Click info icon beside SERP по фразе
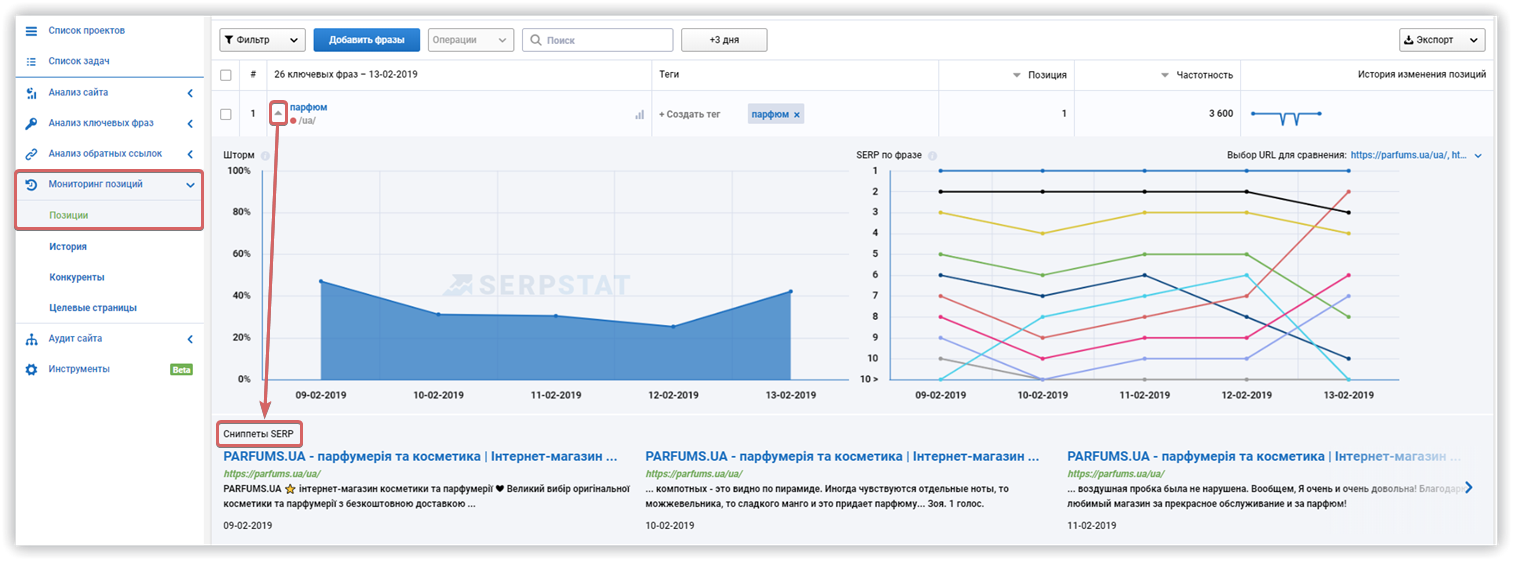The height and width of the screenshot is (561, 1513). pos(932,155)
